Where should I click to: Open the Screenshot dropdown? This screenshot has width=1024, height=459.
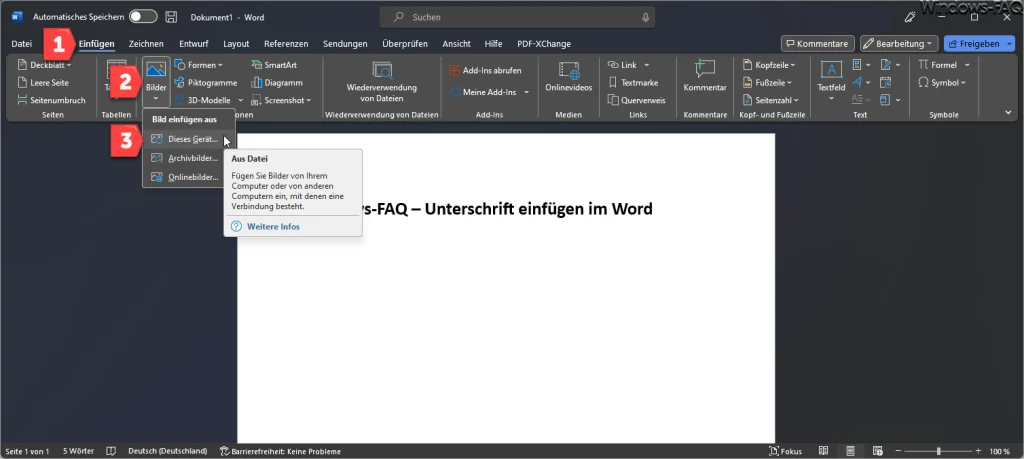281,100
